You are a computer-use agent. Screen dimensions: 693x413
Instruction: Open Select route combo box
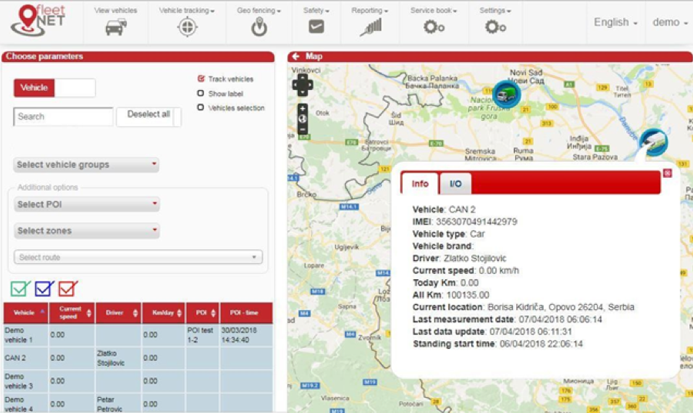click(138, 257)
